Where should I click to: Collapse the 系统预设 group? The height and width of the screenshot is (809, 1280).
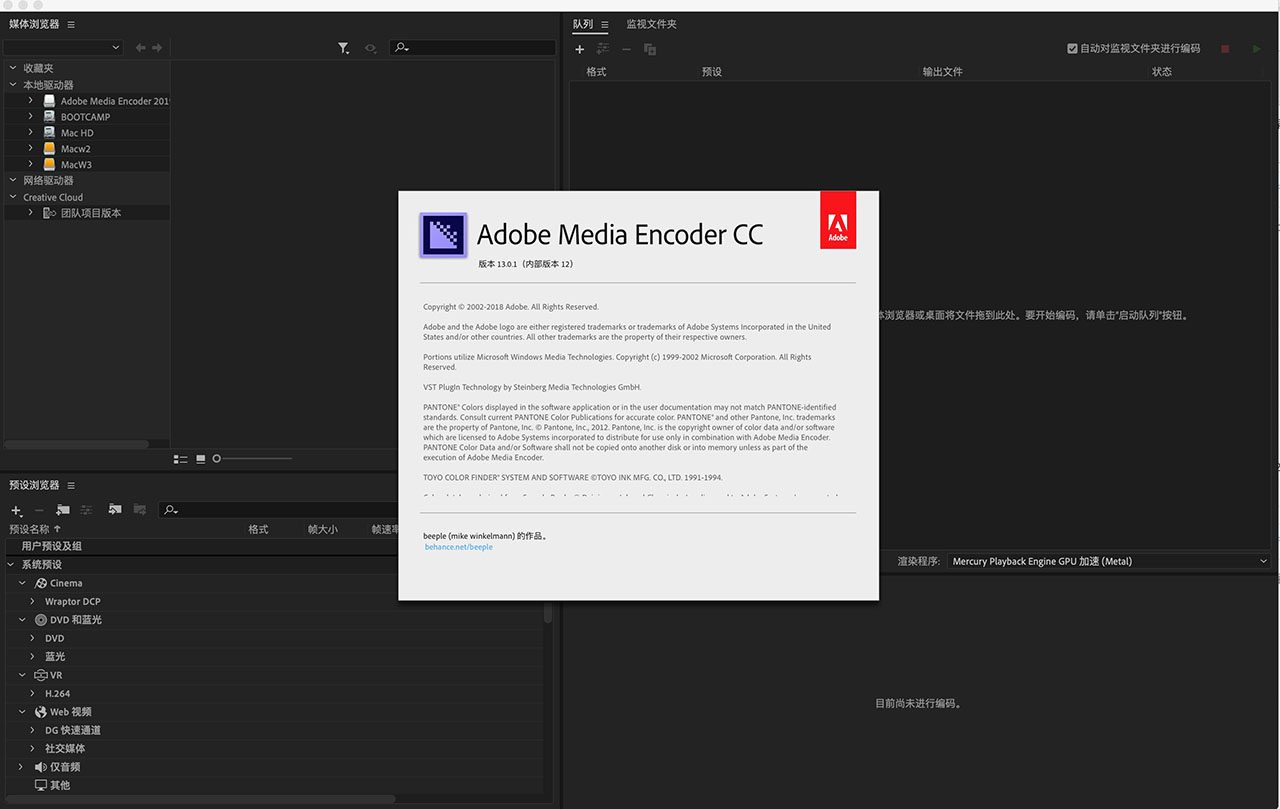[x=11, y=565]
